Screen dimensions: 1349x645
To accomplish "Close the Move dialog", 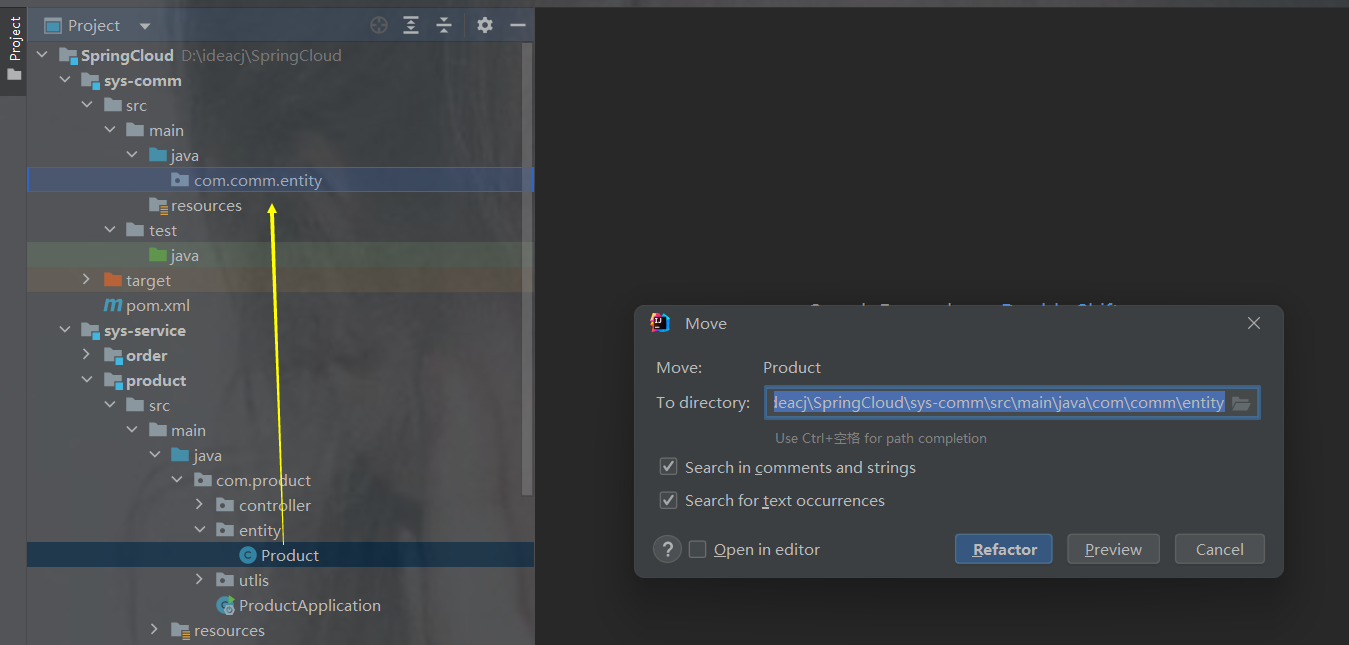I will click(1254, 323).
